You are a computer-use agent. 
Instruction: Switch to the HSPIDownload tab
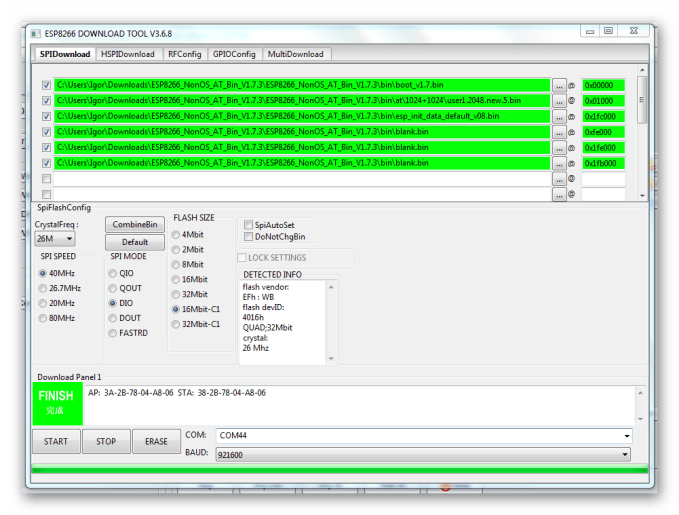click(128, 54)
